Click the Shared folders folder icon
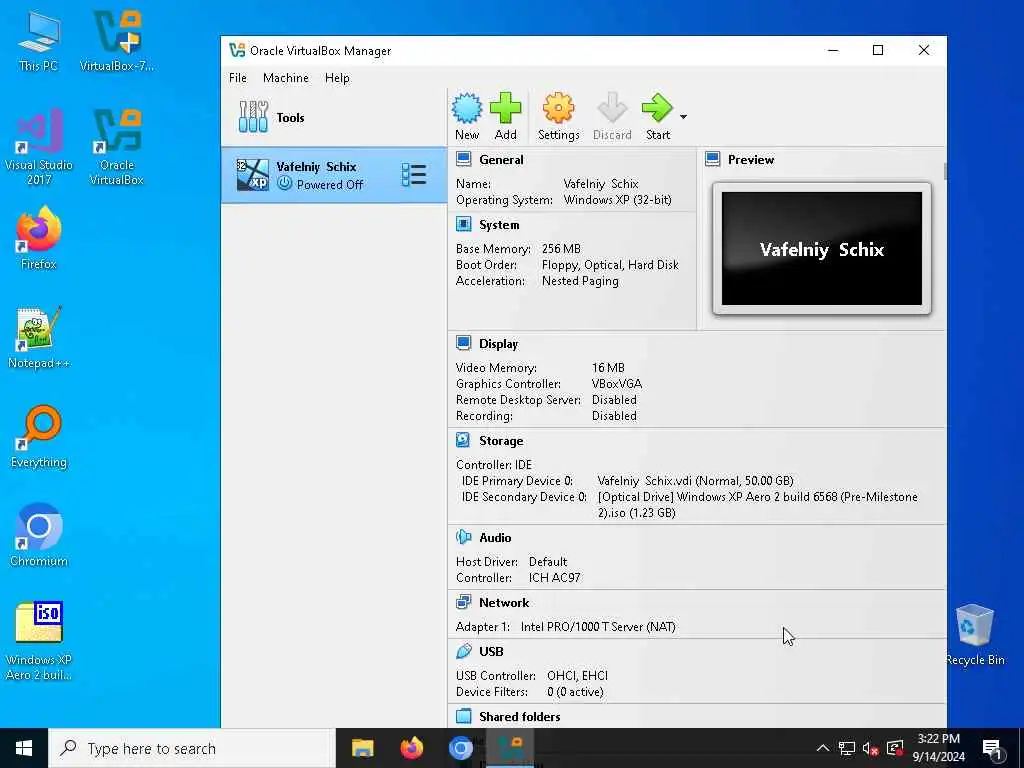This screenshot has width=1024, height=768. (x=464, y=716)
